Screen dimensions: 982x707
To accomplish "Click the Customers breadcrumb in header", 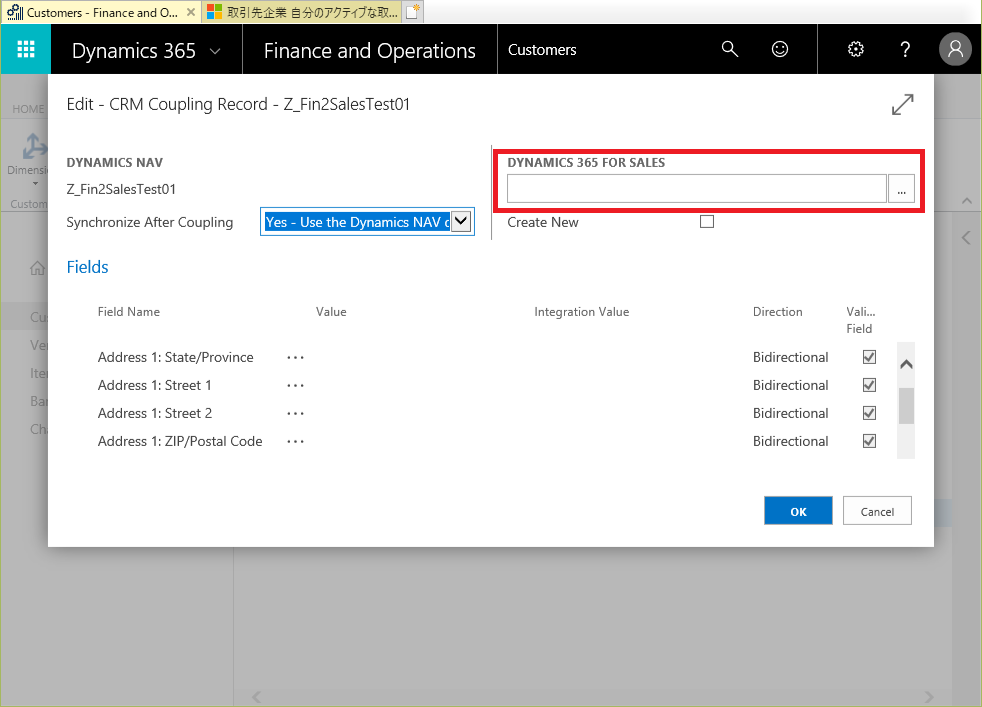I will [x=542, y=50].
